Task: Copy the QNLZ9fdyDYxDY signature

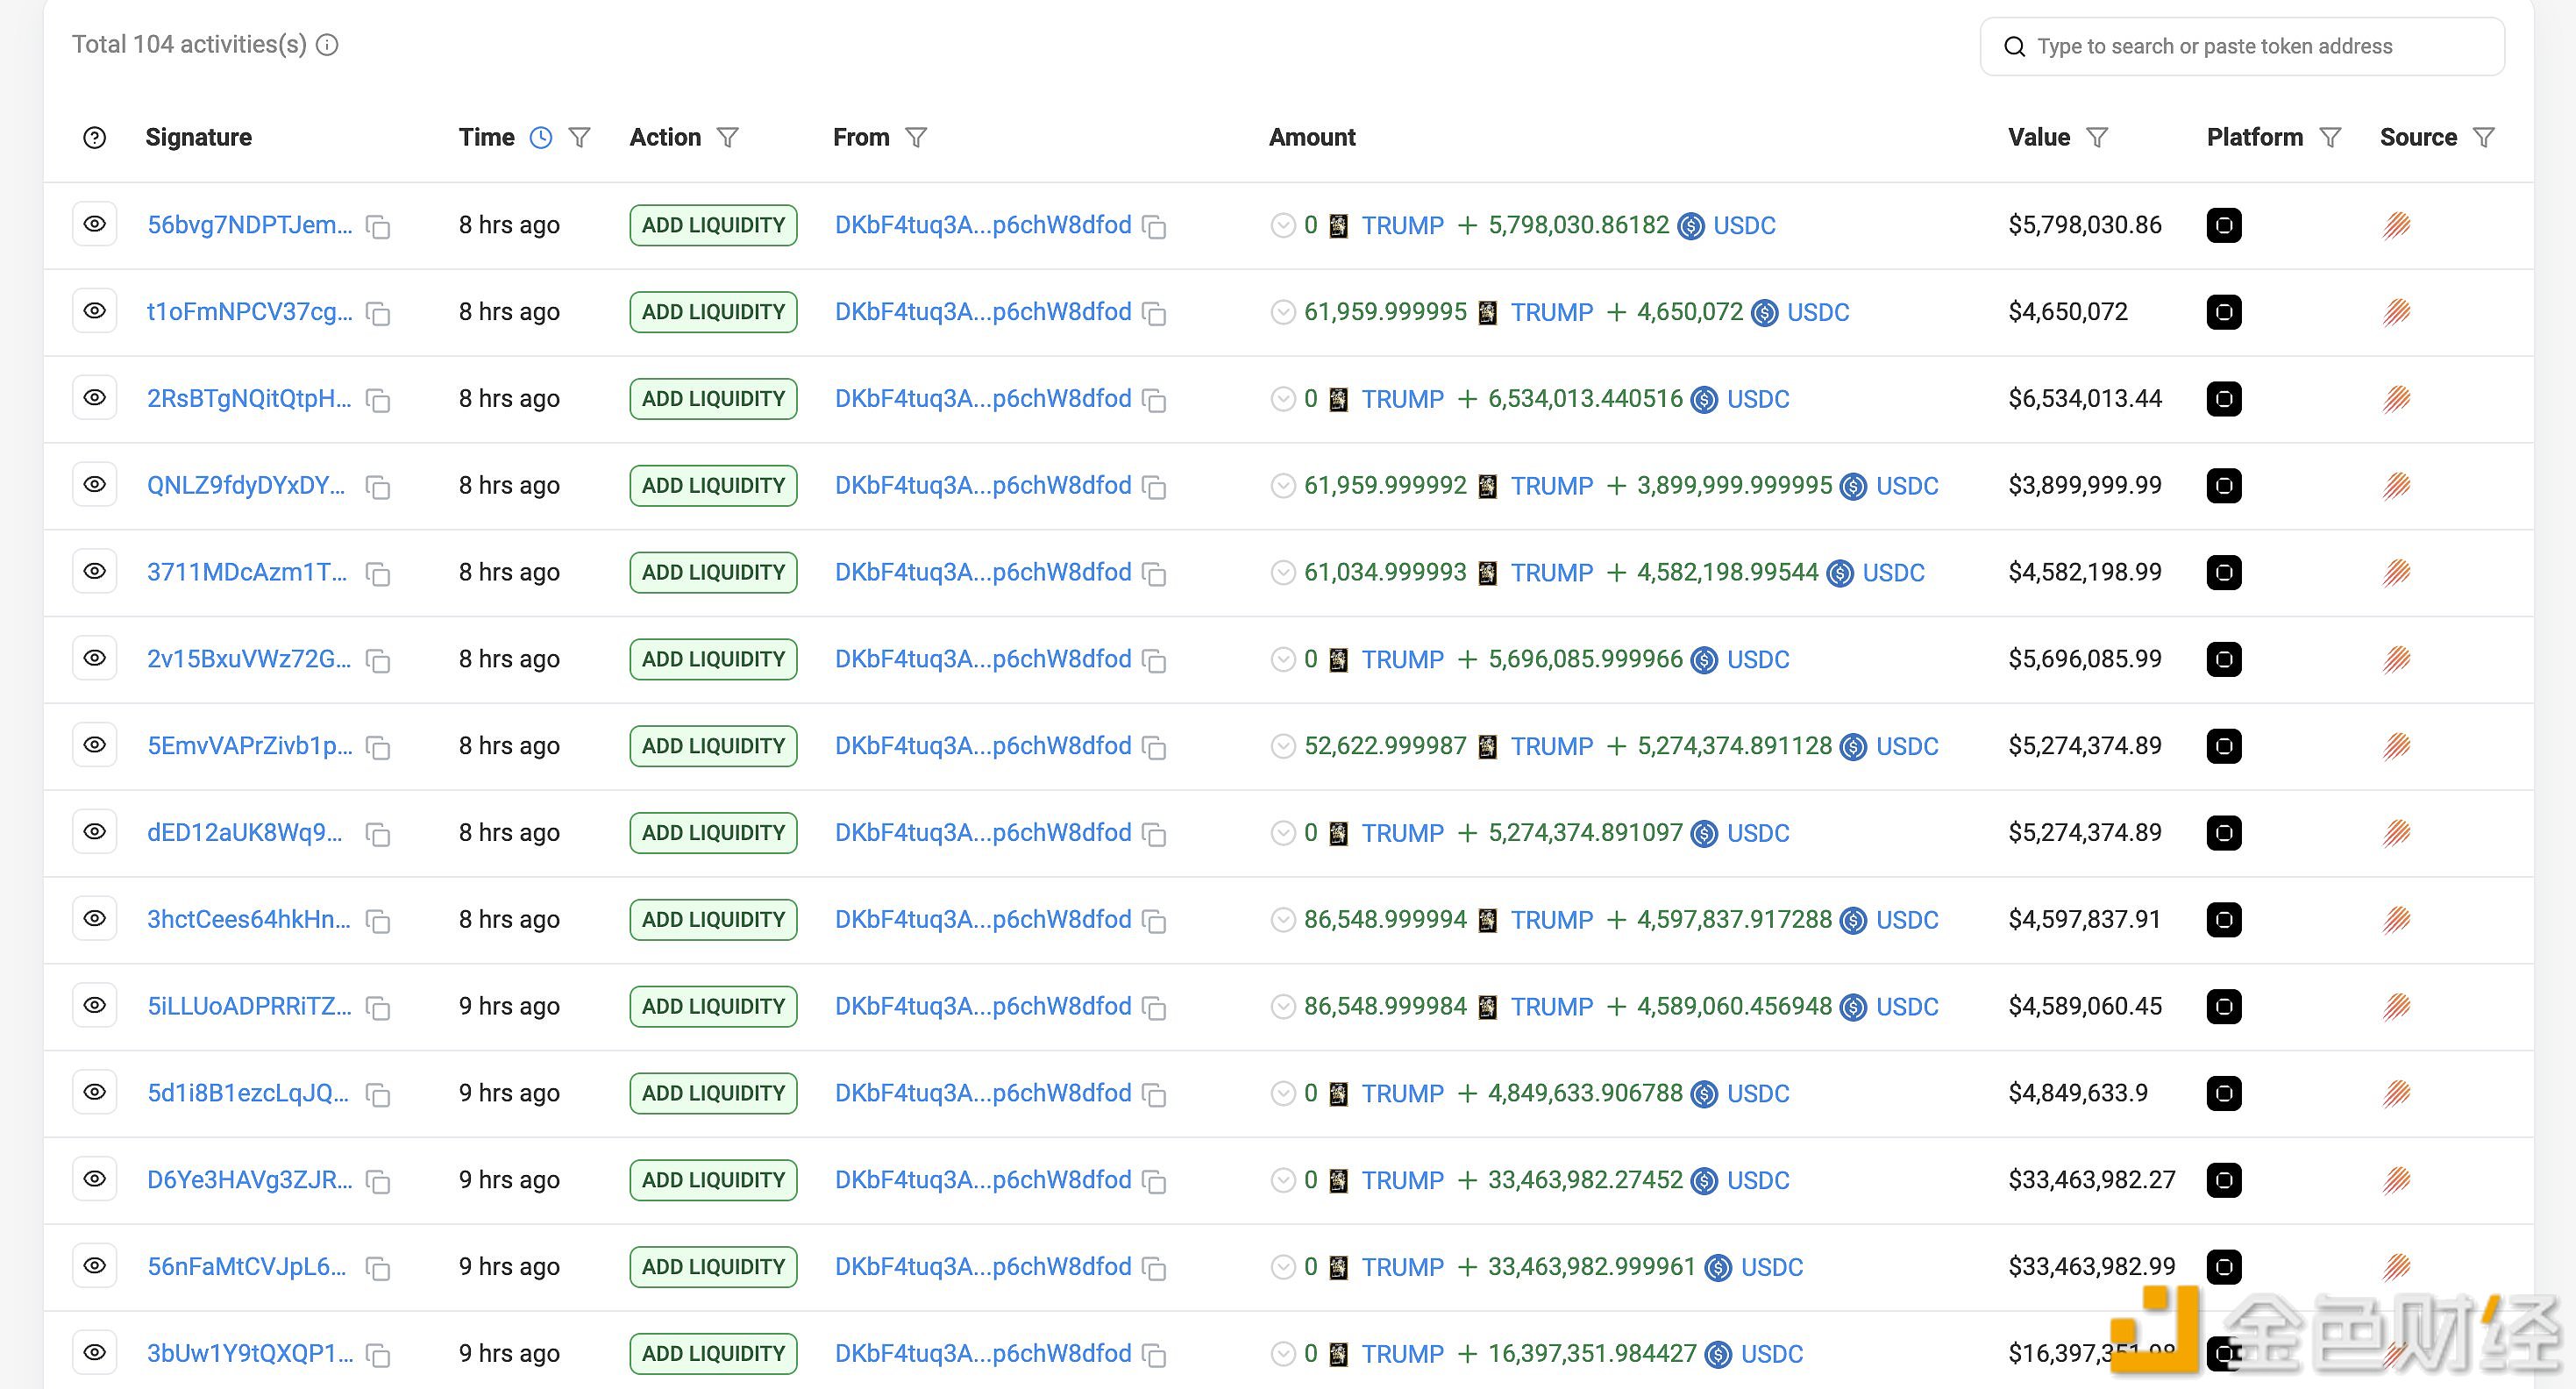Action: click(x=378, y=487)
